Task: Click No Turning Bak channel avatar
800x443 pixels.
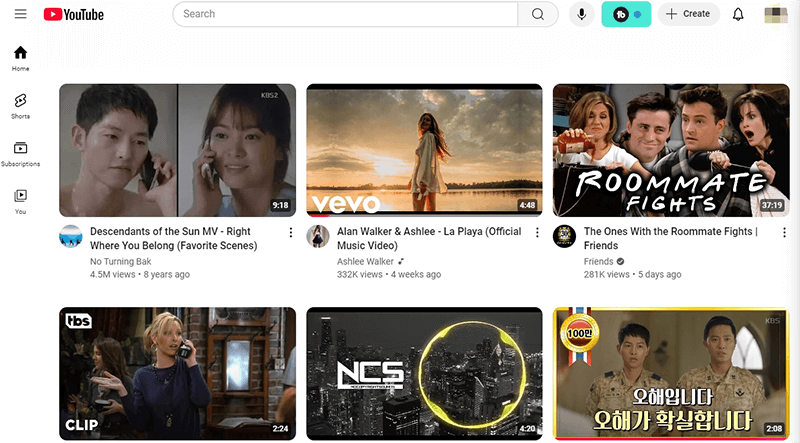Action: [71, 236]
